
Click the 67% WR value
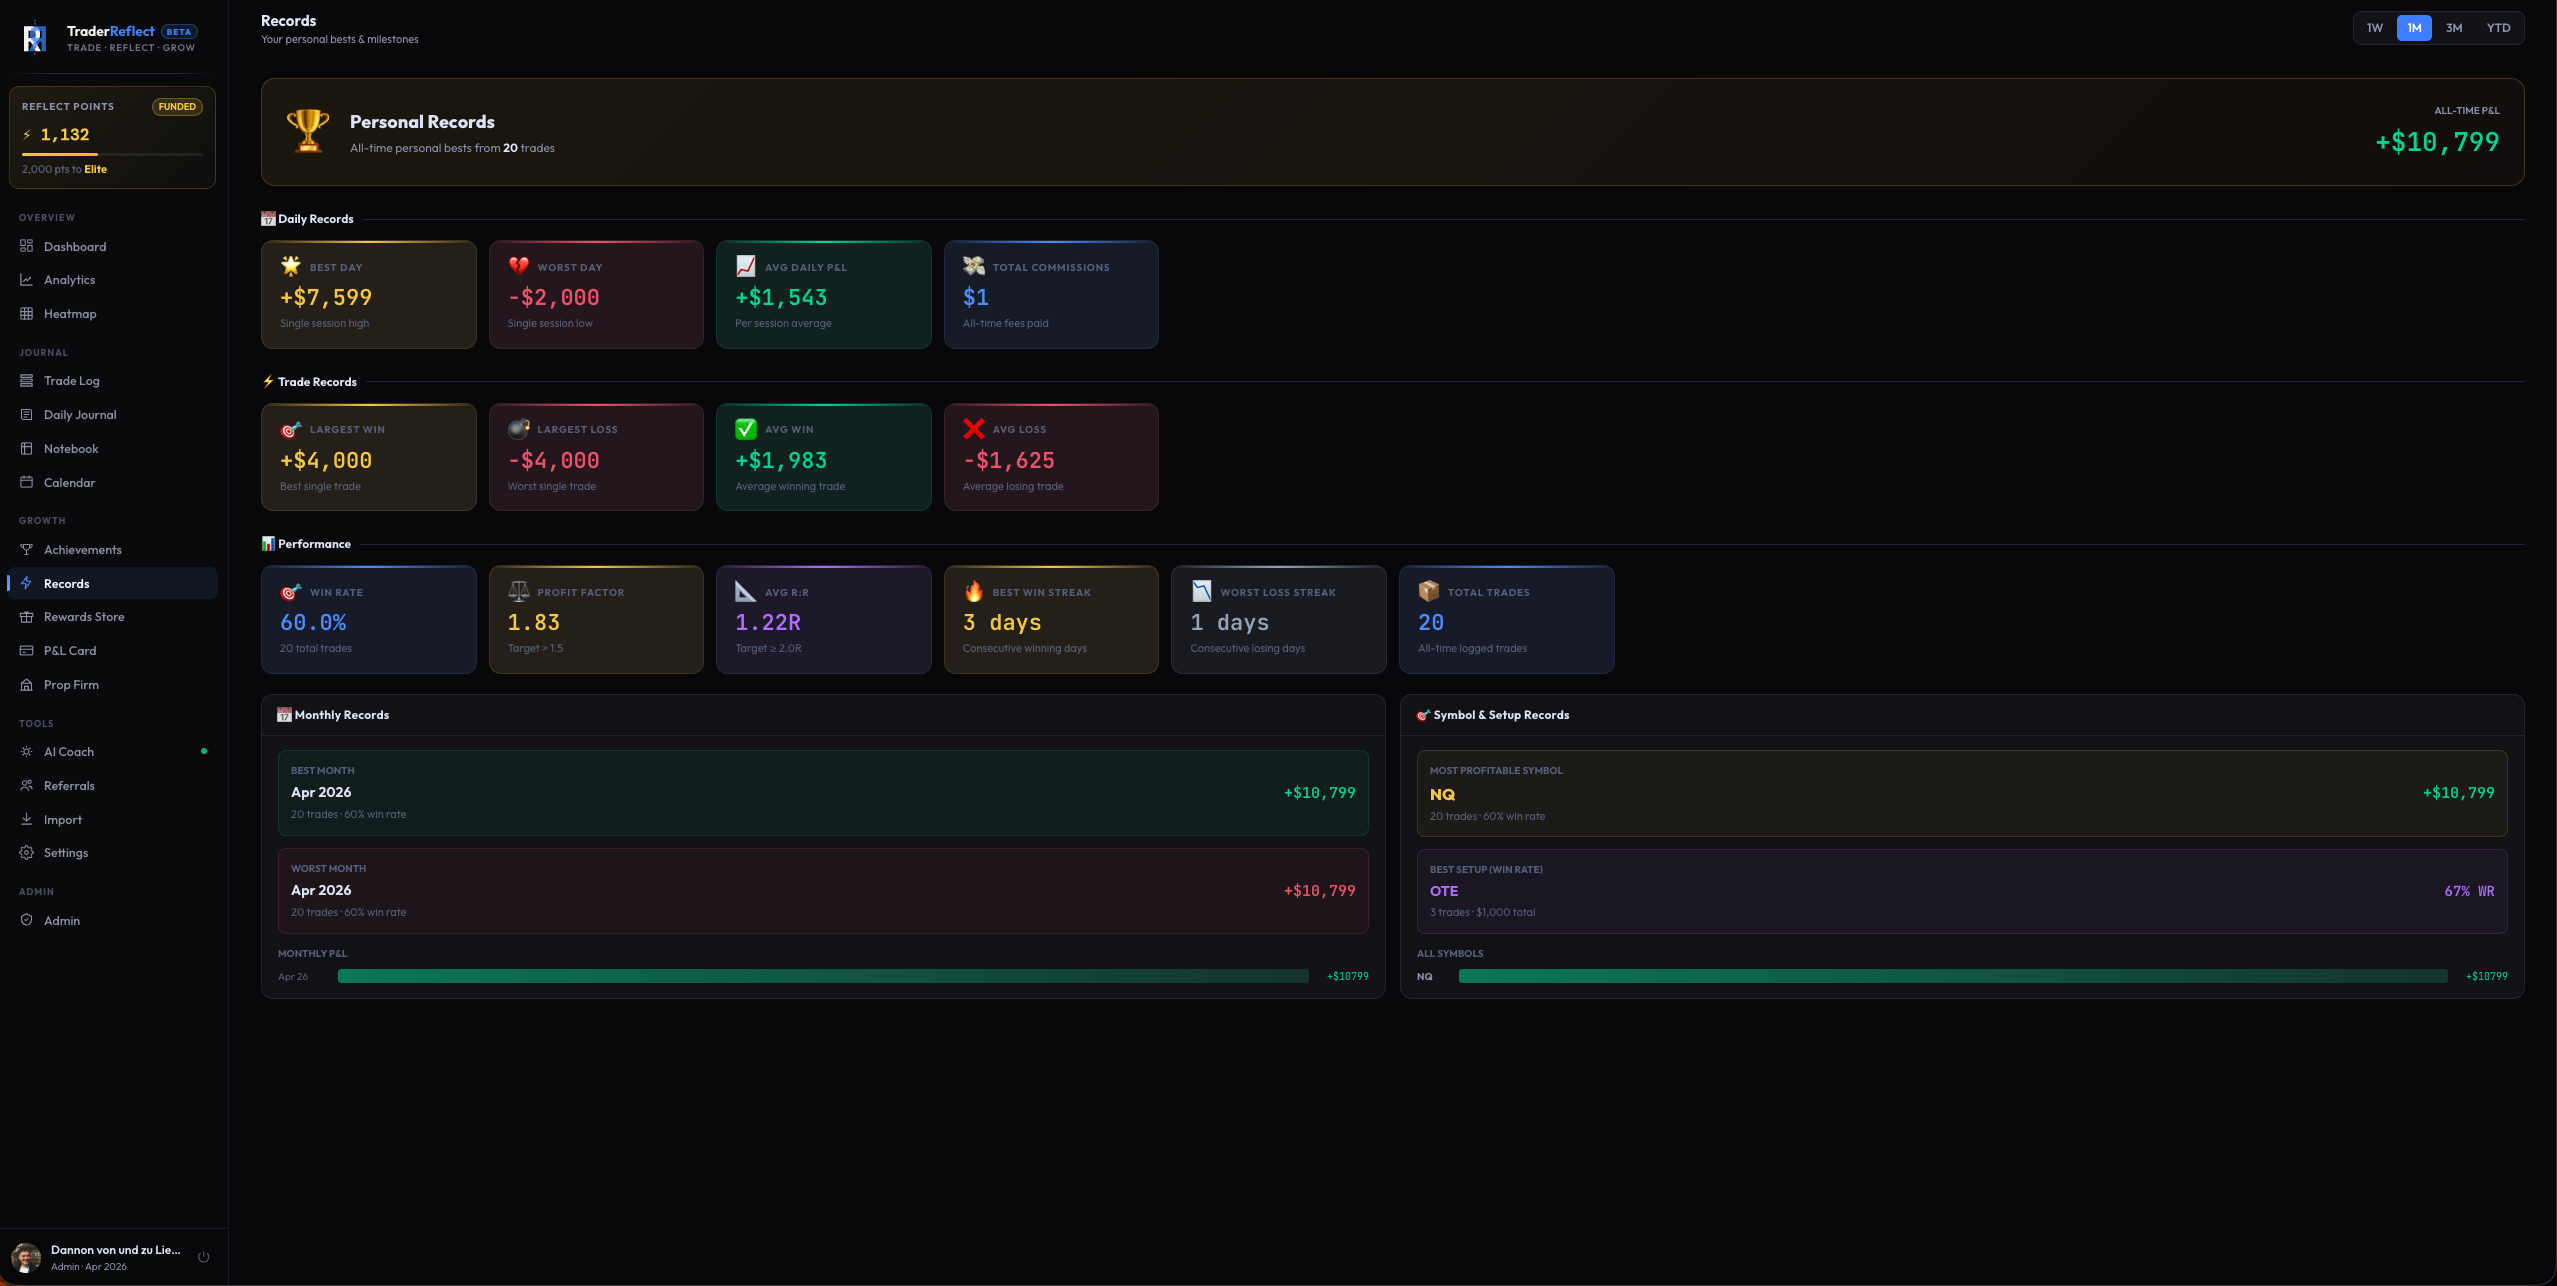pyautogui.click(x=2469, y=891)
